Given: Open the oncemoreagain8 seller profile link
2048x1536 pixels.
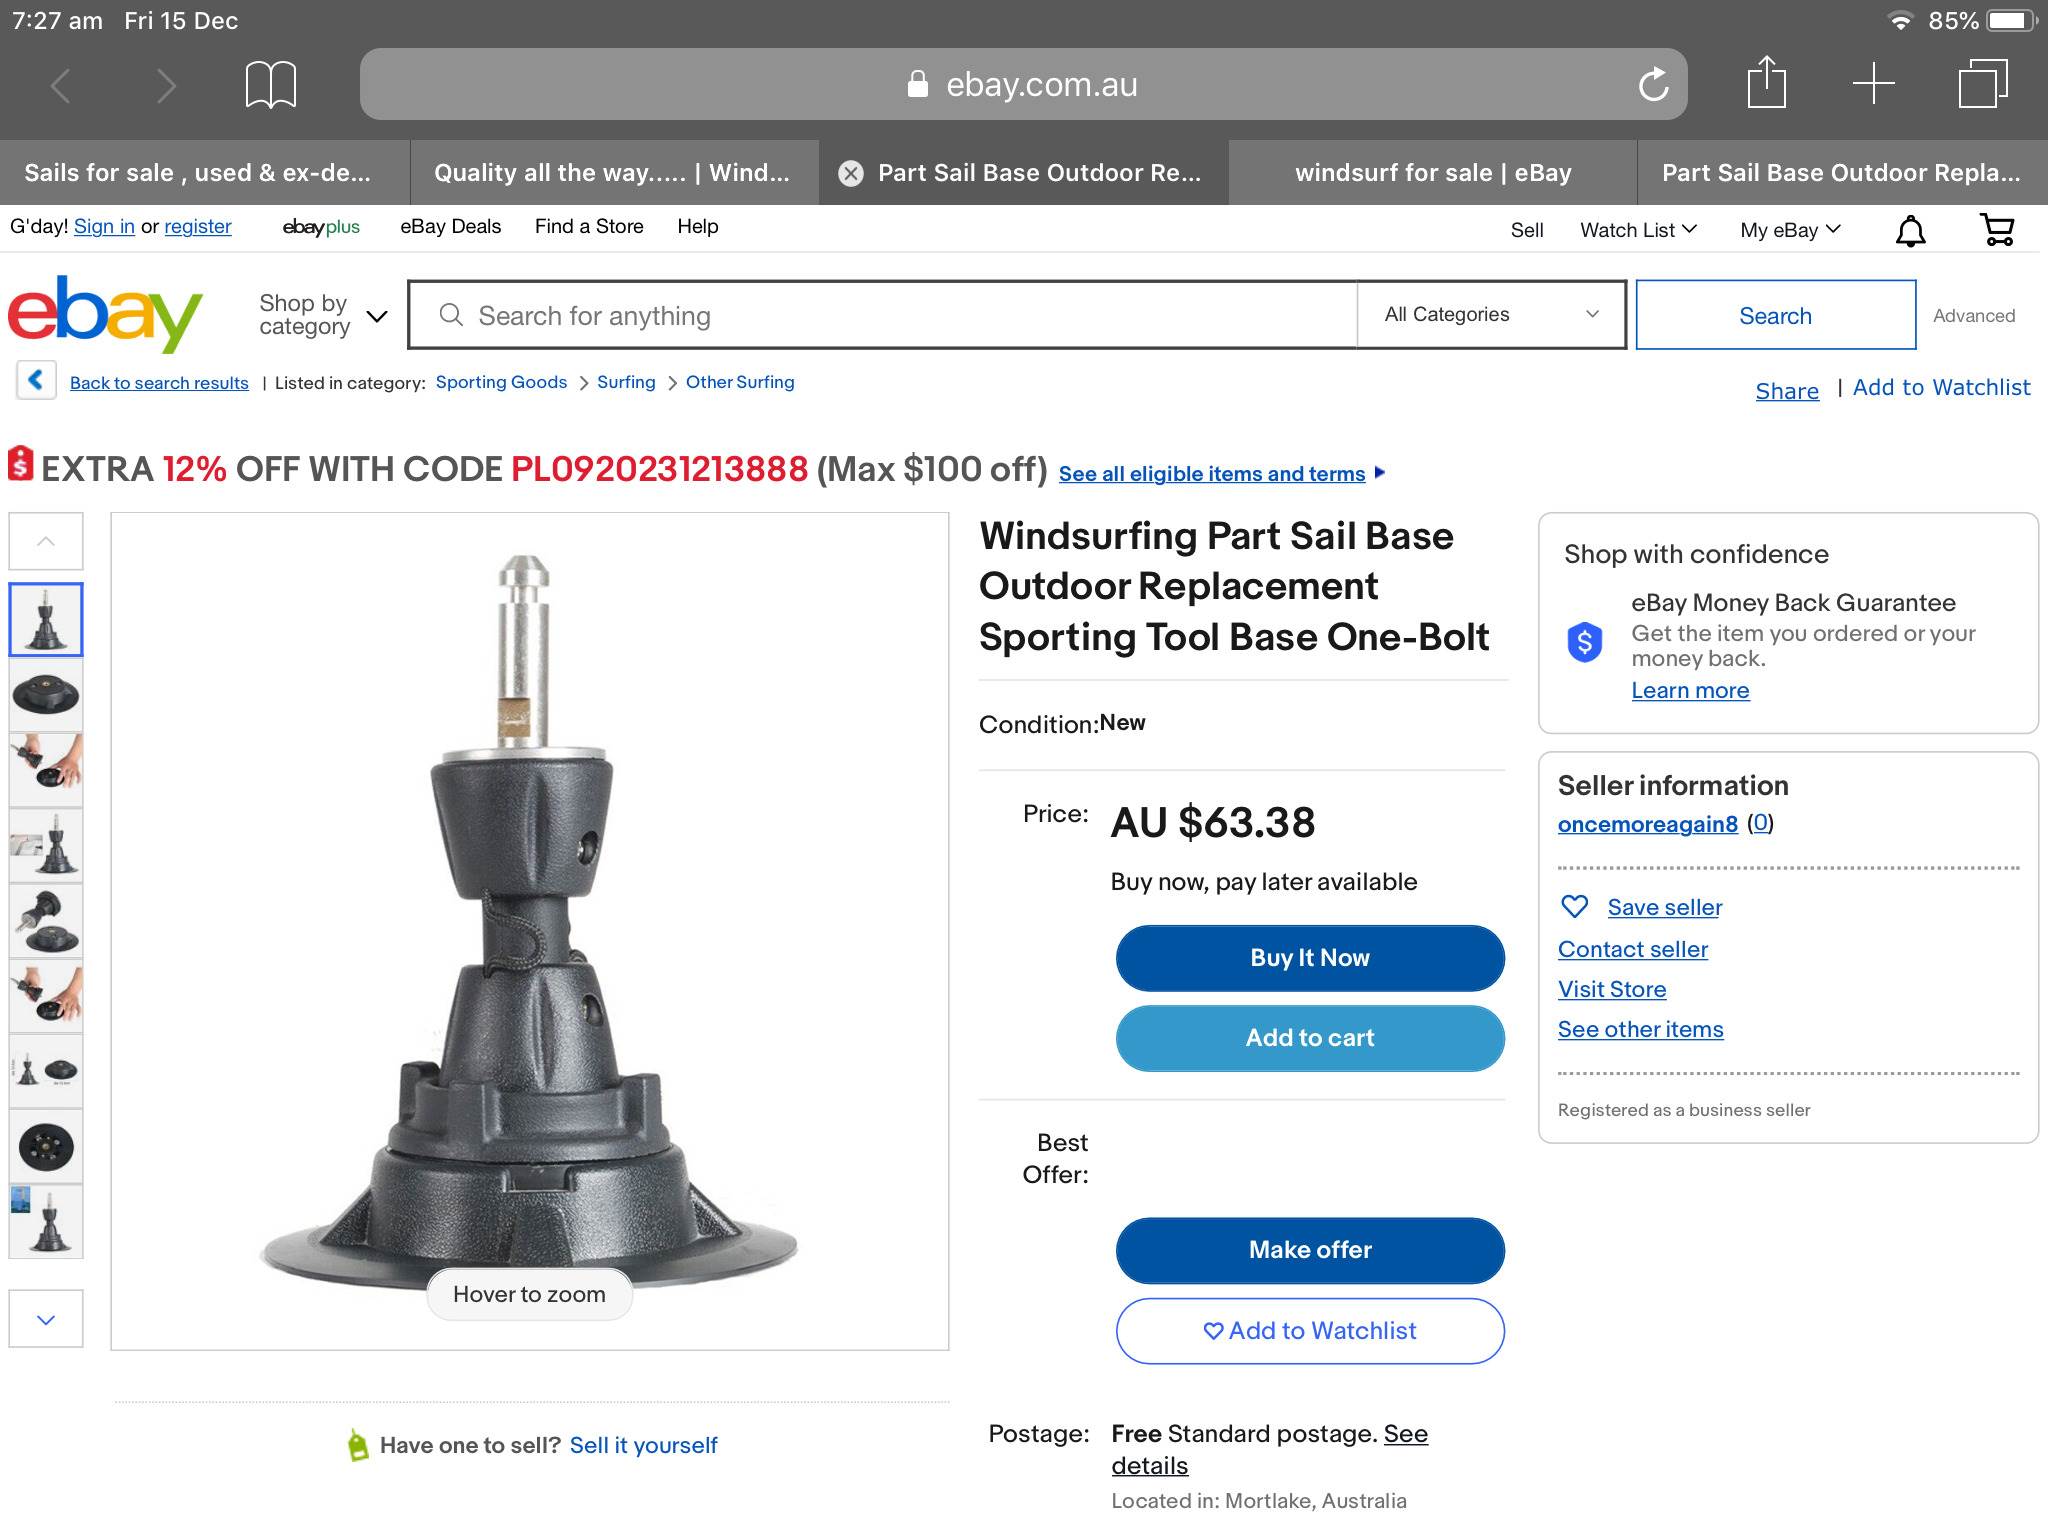Looking at the screenshot, I should (x=1647, y=824).
